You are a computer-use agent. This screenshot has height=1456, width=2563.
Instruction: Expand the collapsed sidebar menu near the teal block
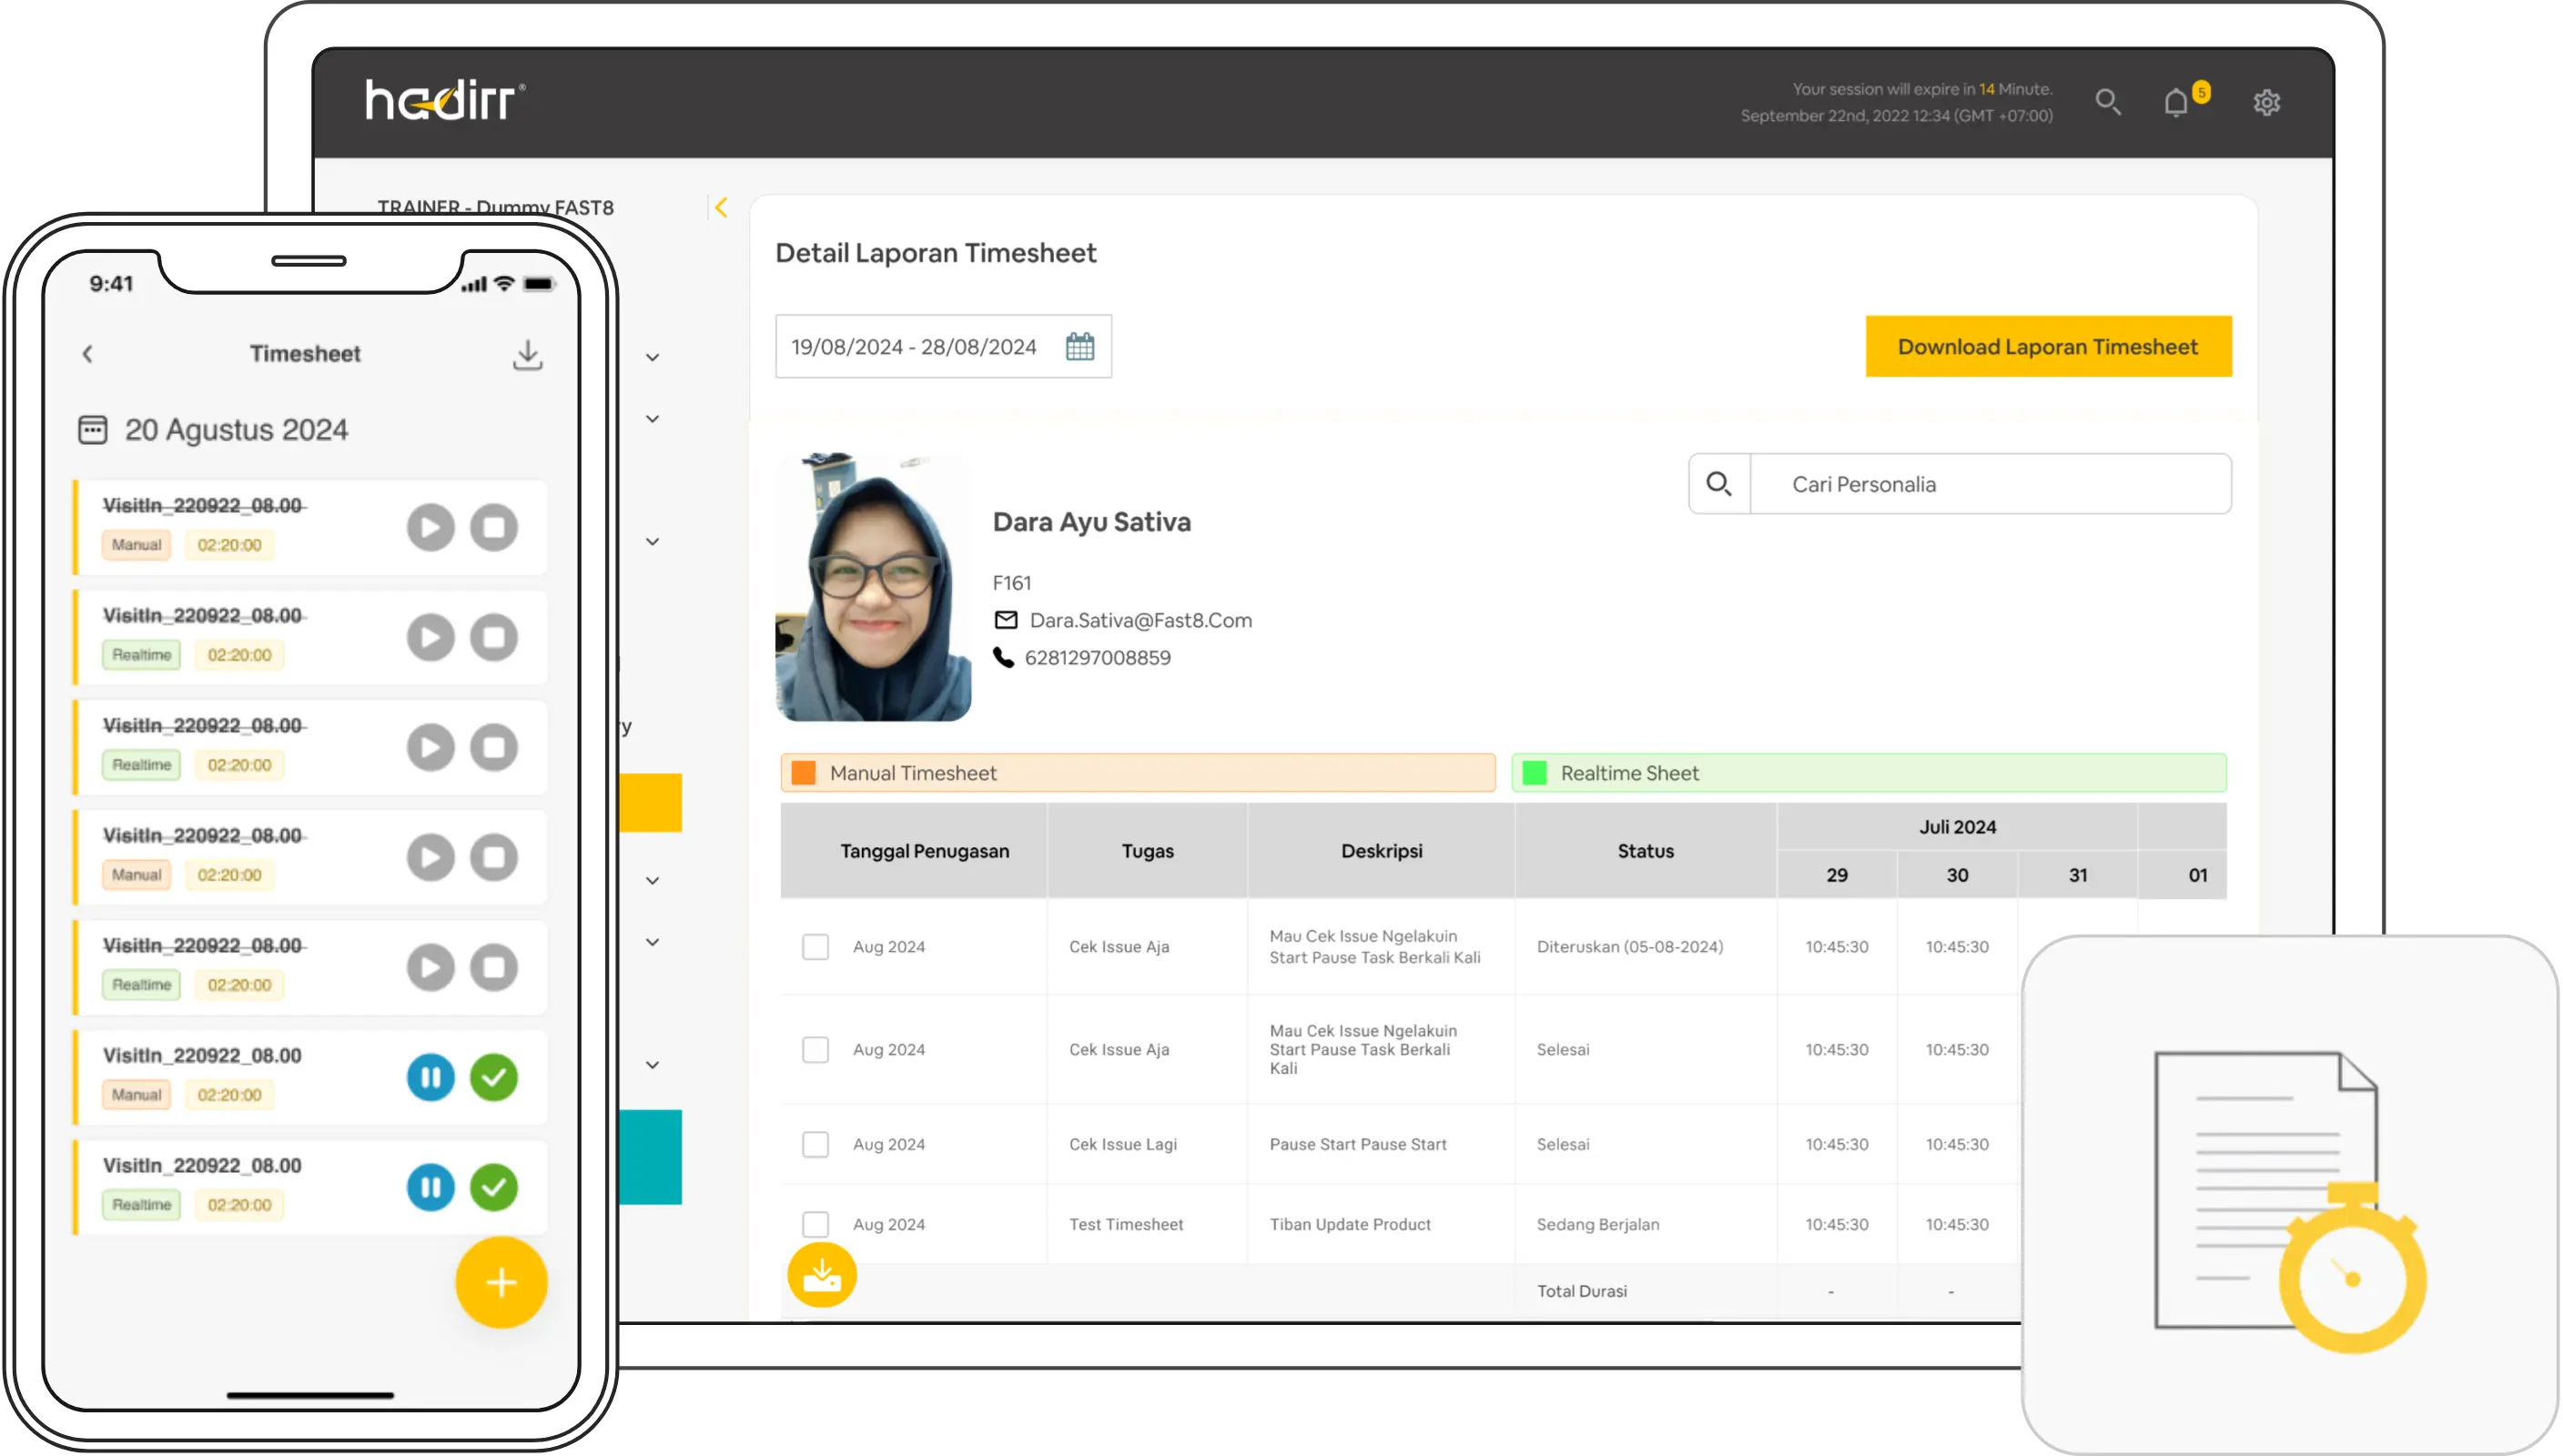(653, 1064)
